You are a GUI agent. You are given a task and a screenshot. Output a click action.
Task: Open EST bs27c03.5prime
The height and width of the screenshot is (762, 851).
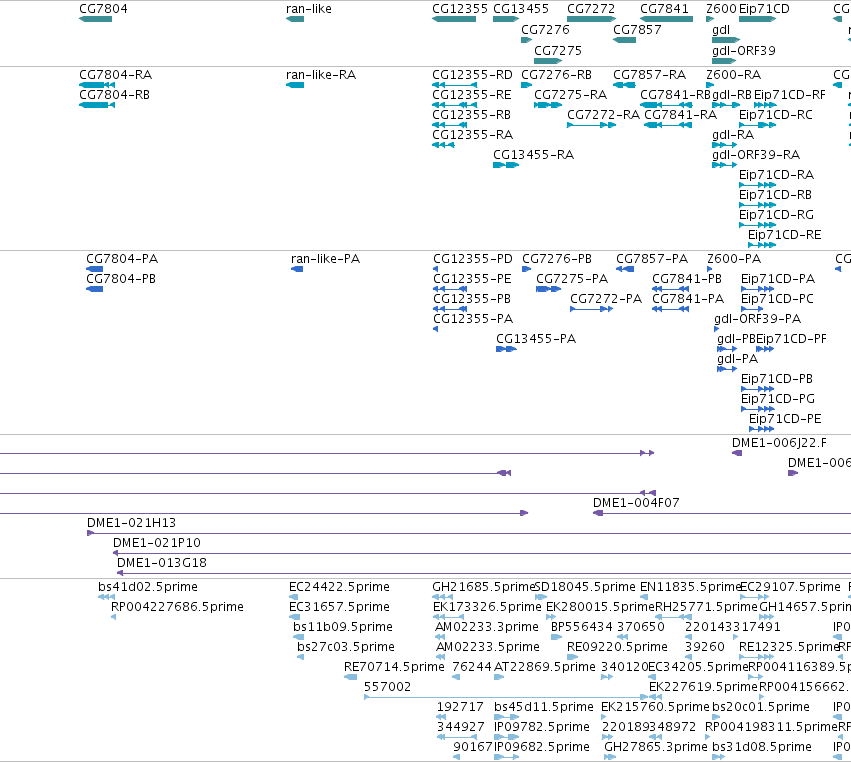(345, 647)
